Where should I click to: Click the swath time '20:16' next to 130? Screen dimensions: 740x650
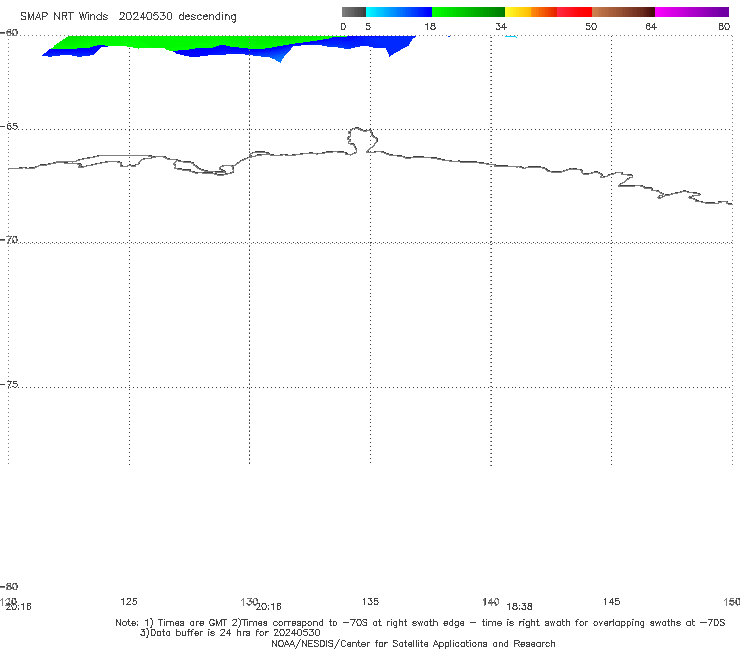pos(268,607)
